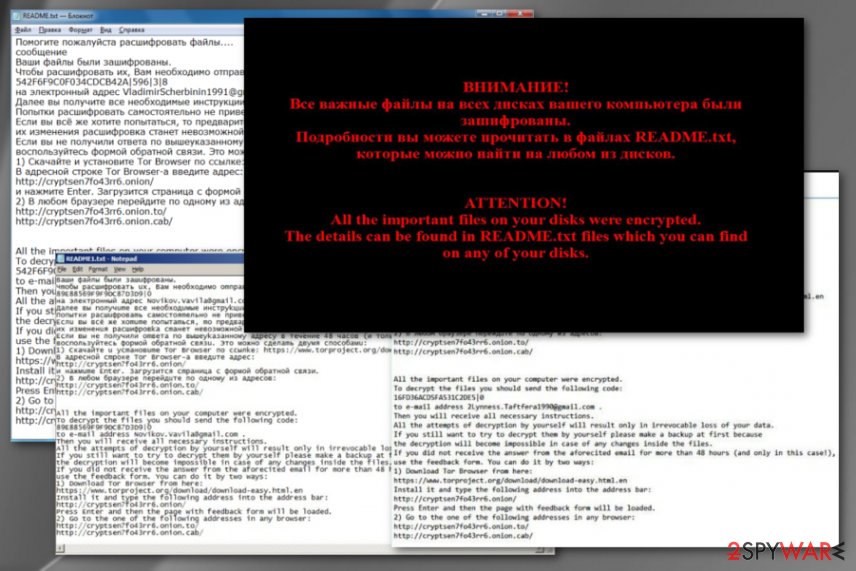Close the README.txt — Блокнот window
The height and width of the screenshot is (571, 856).
pos(521,13)
